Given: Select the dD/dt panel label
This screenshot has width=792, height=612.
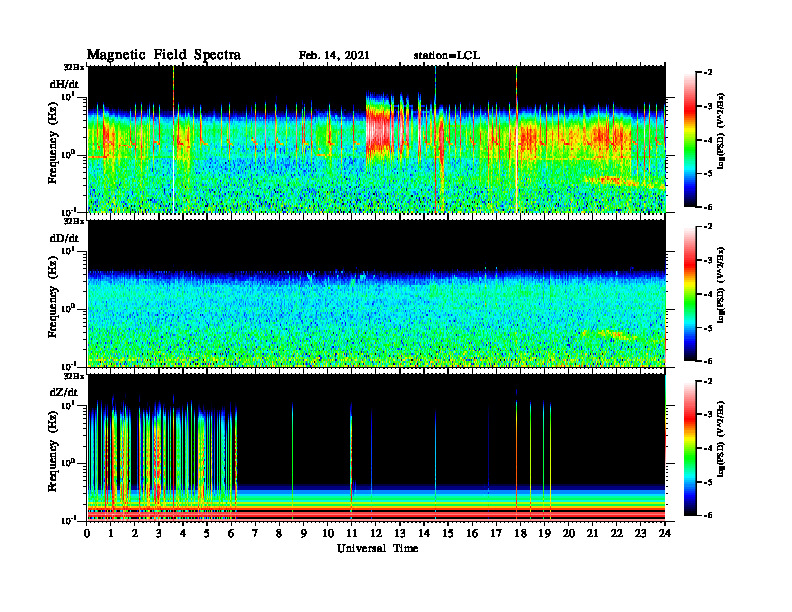Looking at the screenshot, I should tap(64, 238).
